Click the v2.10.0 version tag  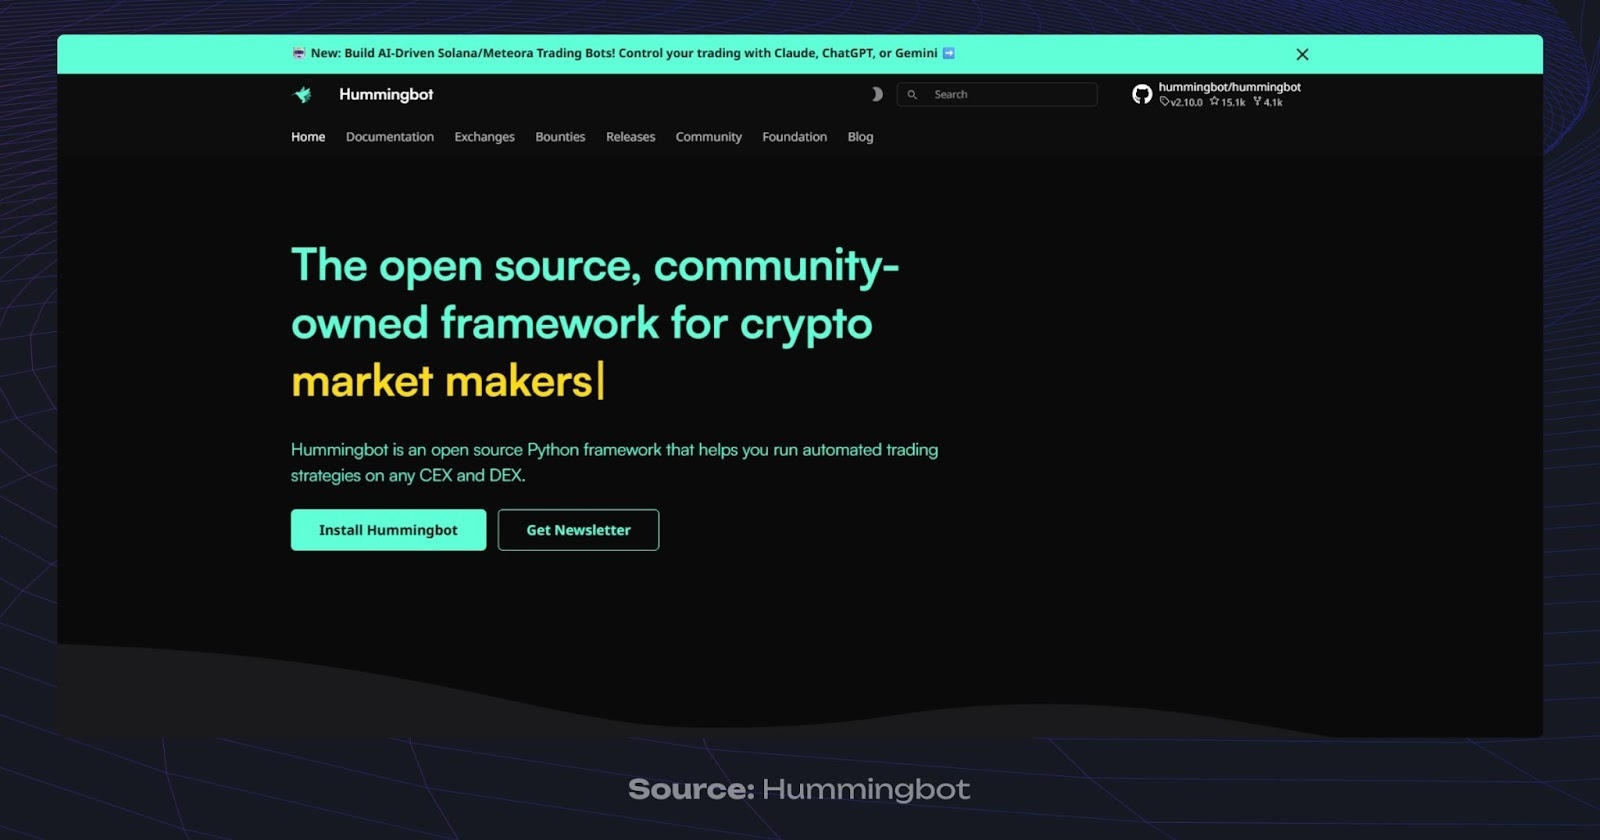(1182, 102)
